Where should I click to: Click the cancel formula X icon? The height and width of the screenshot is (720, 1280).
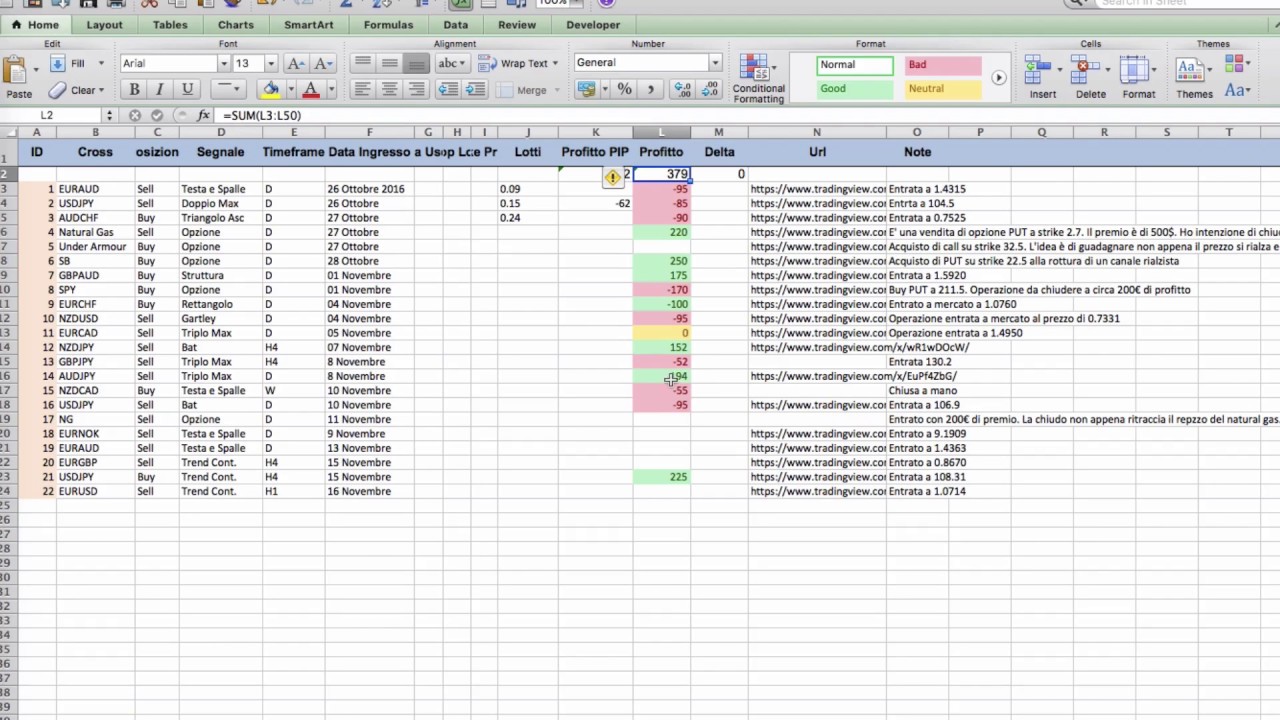coord(135,115)
